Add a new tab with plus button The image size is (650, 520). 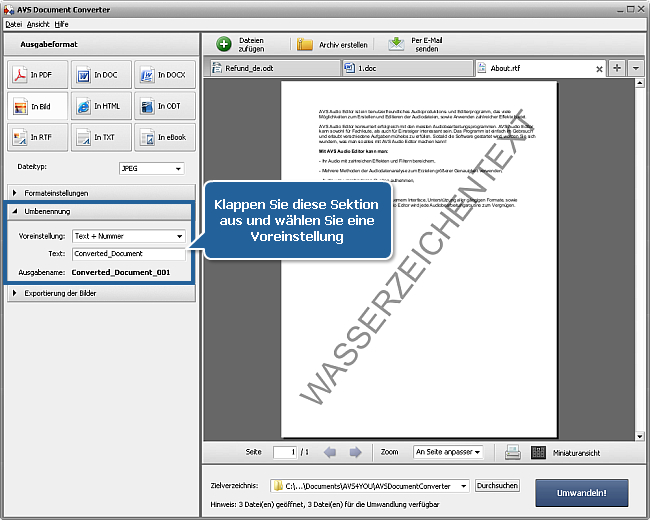617,68
